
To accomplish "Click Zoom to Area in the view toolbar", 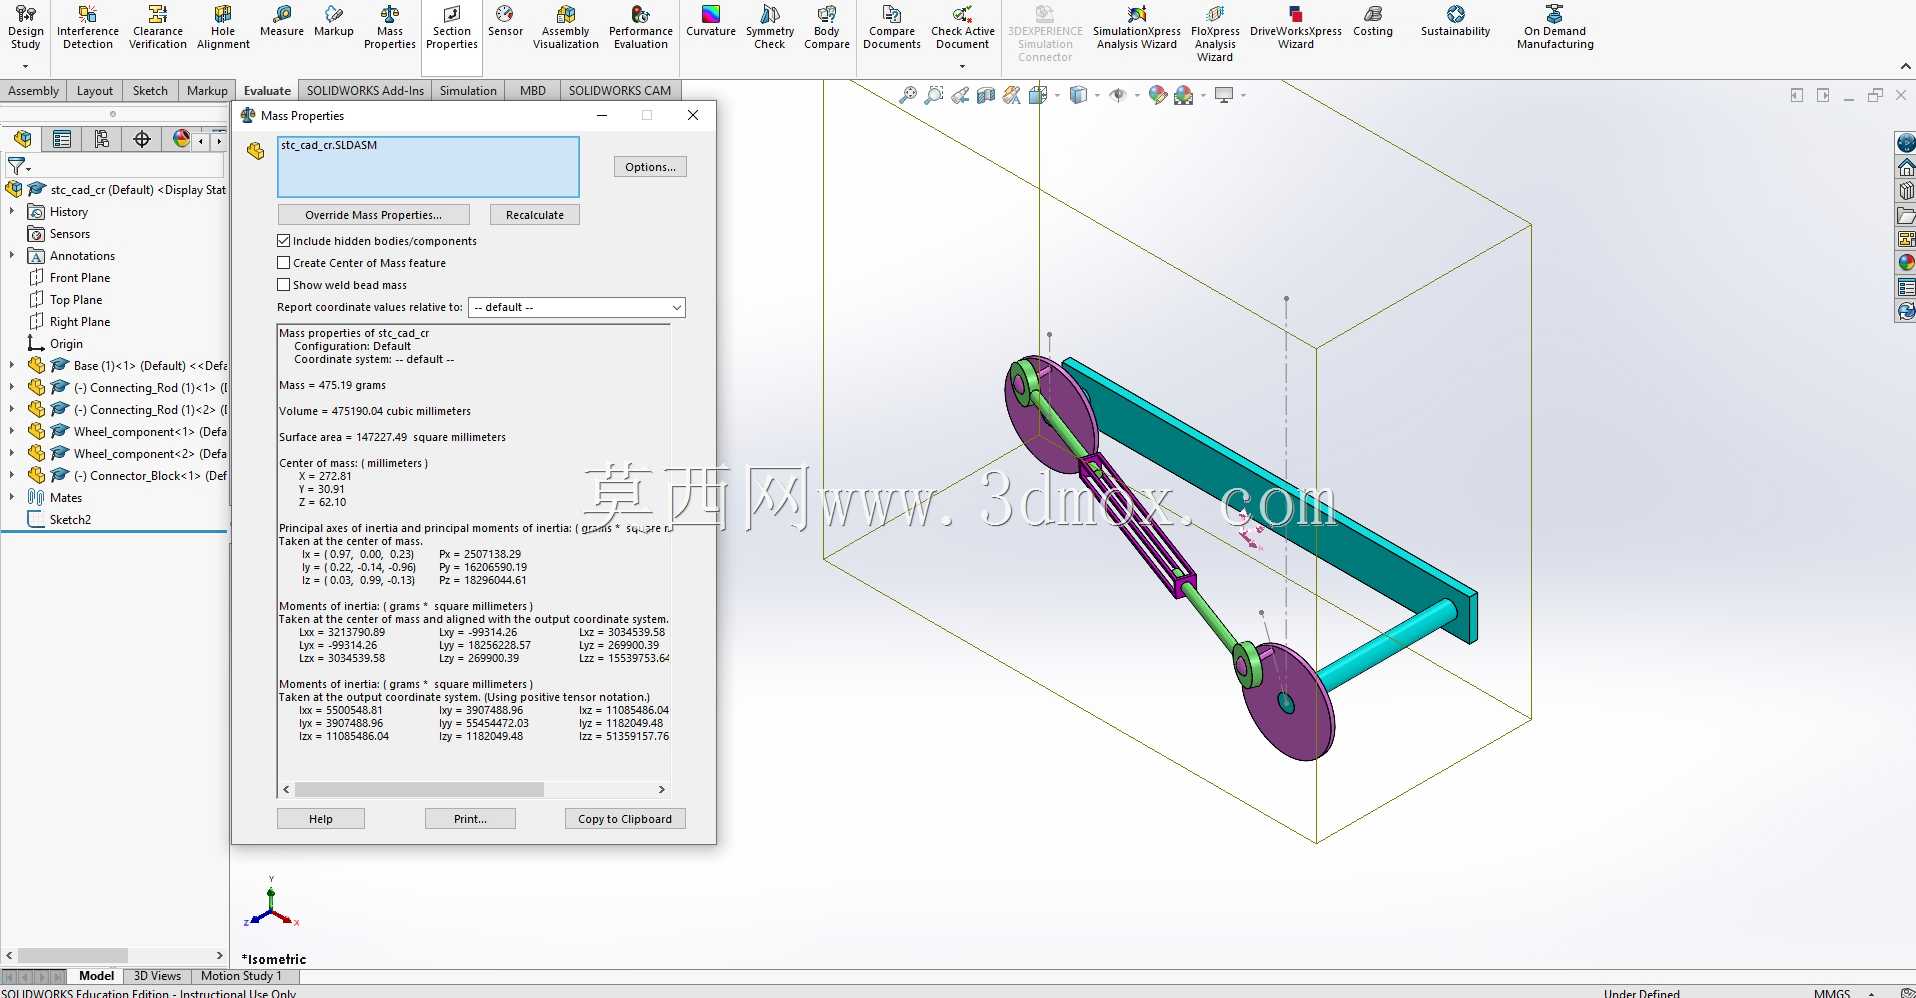I will click(934, 95).
